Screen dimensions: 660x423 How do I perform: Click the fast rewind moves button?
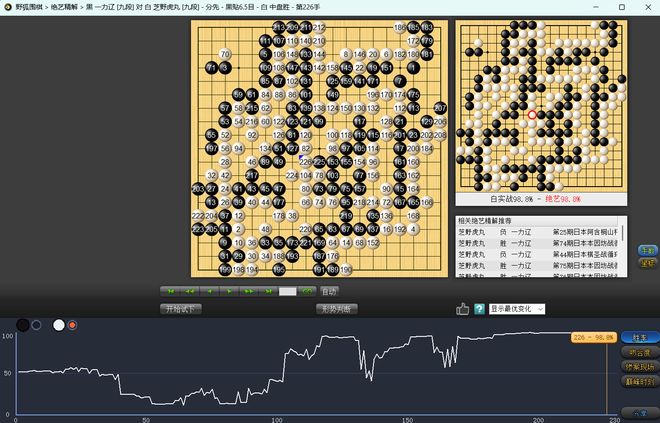(x=190, y=291)
